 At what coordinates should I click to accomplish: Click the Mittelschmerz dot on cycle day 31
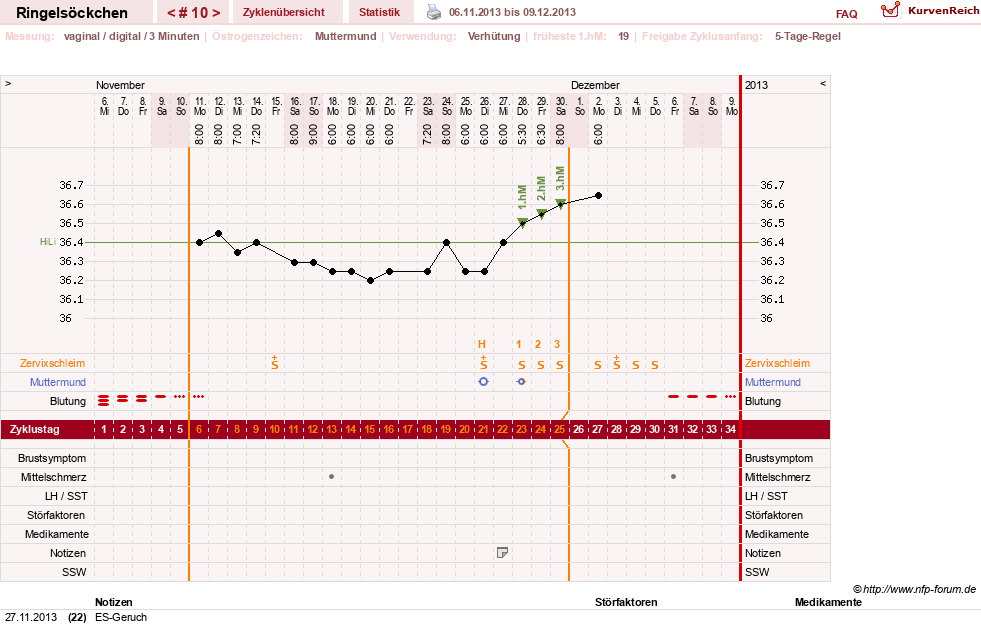[x=673, y=477]
